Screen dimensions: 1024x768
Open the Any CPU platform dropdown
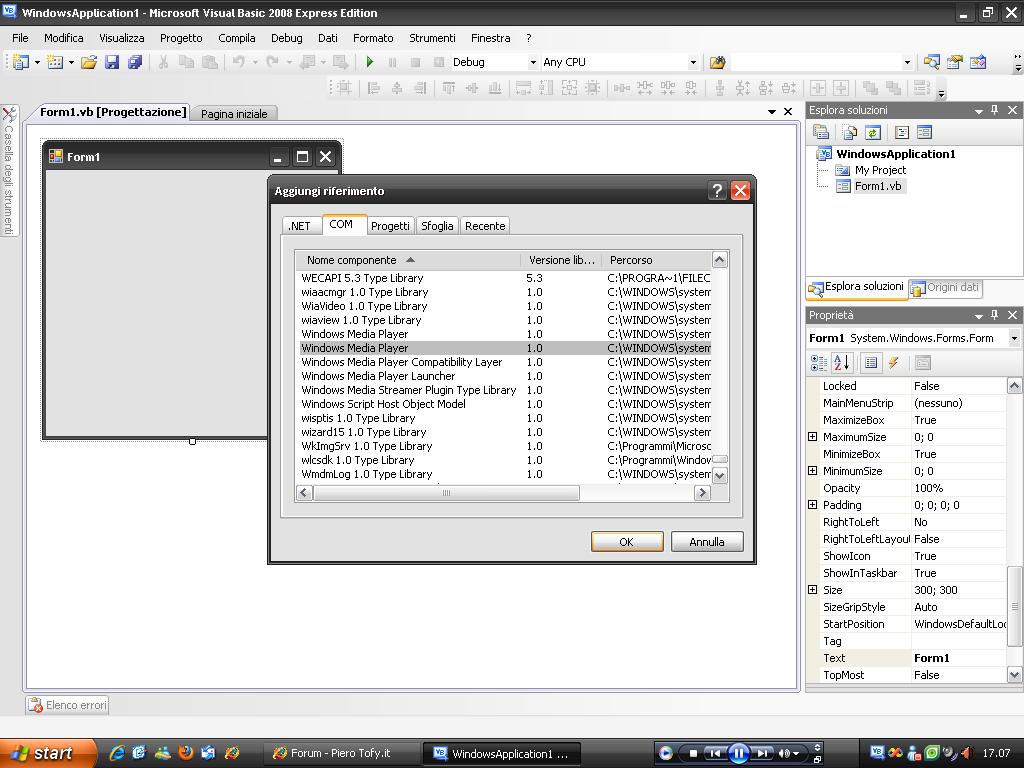click(x=693, y=62)
